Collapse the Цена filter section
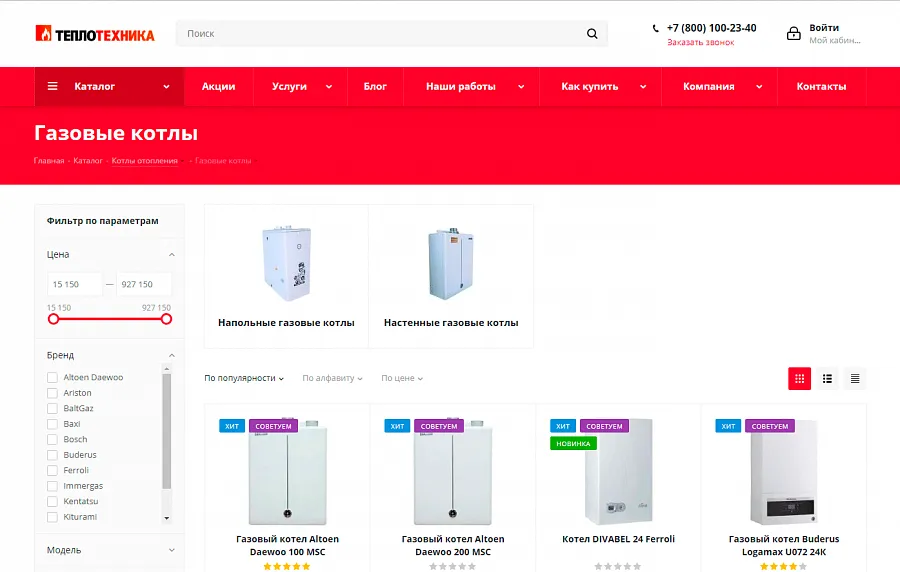900x572 pixels. click(172, 255)
